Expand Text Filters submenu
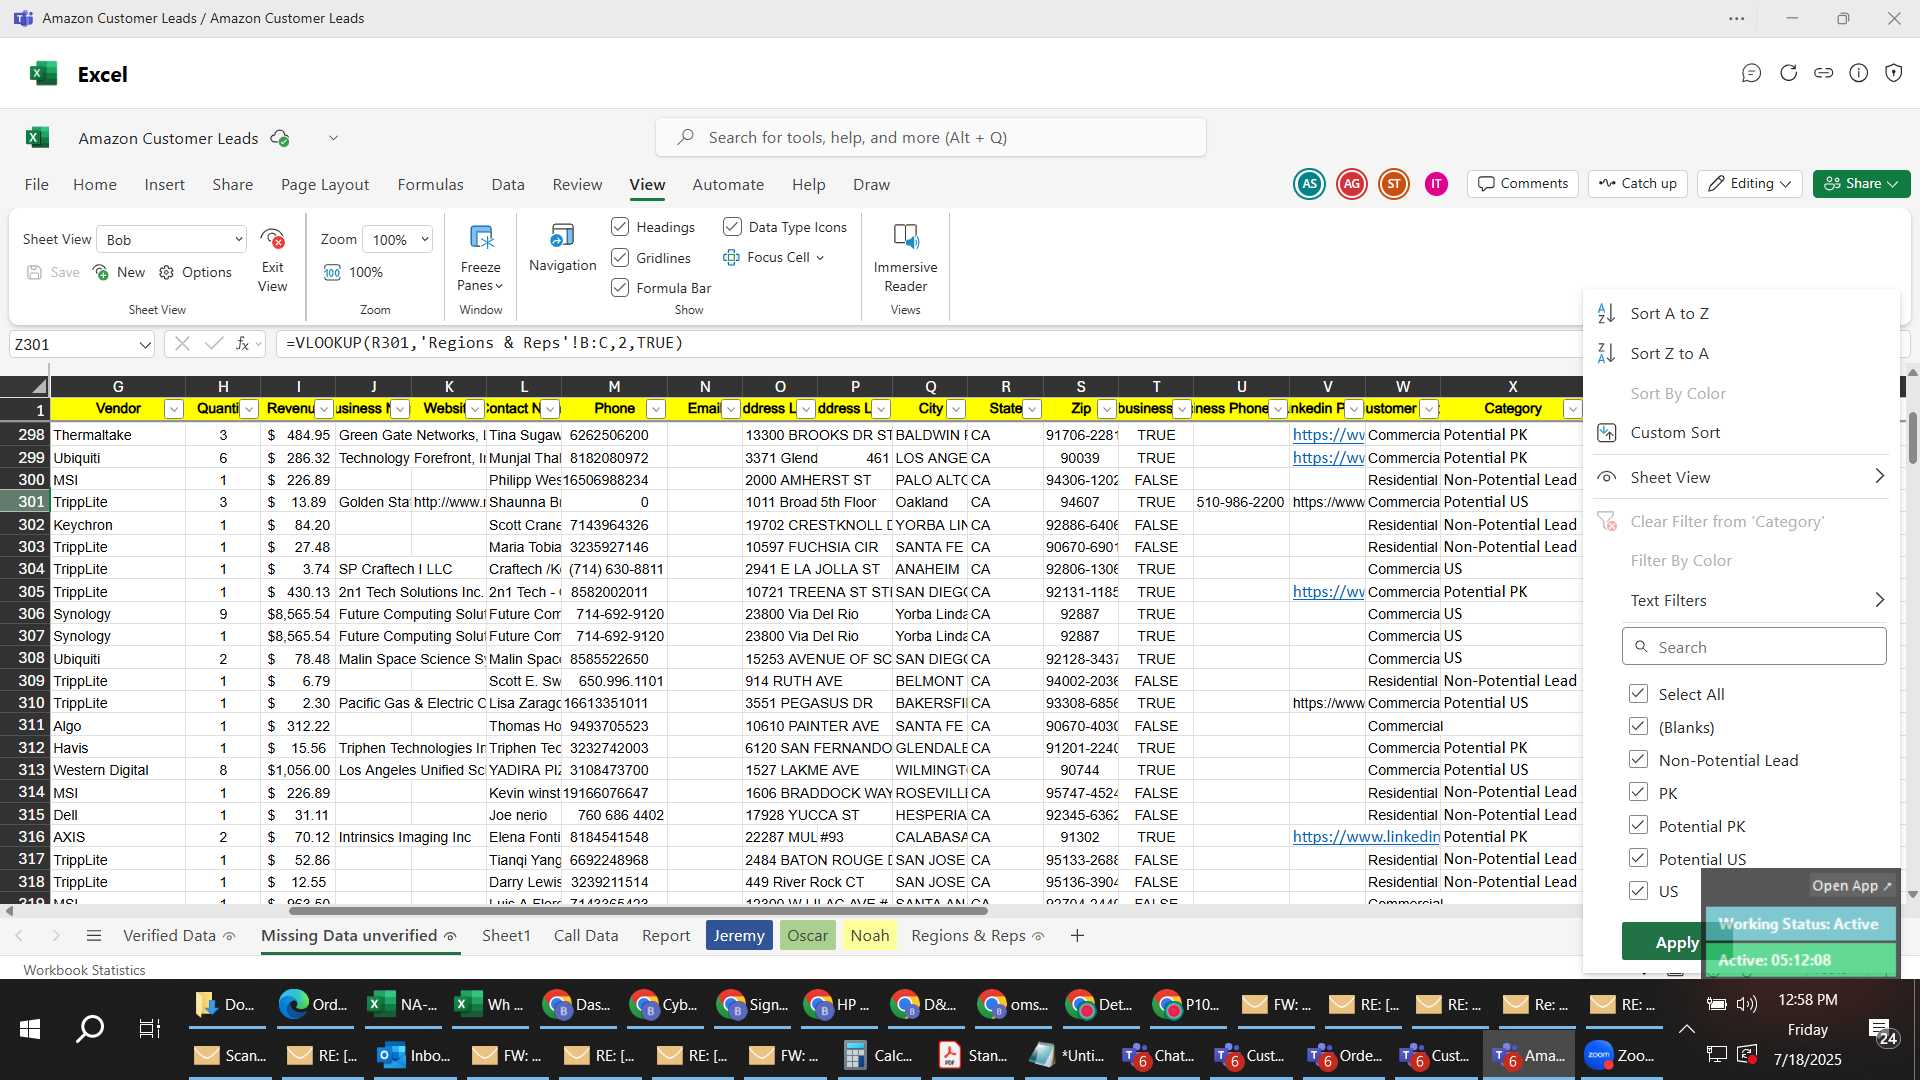Image resolution: width=1920 pixels, height=1080 pixels. (1755, 600)
